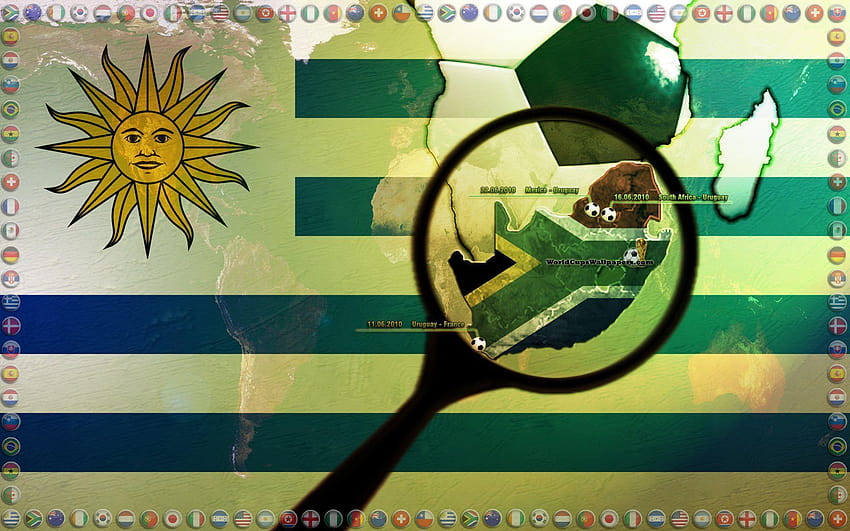
Task: Click the "South Africa - Uruguay" match label
Action: pos(693,197)
